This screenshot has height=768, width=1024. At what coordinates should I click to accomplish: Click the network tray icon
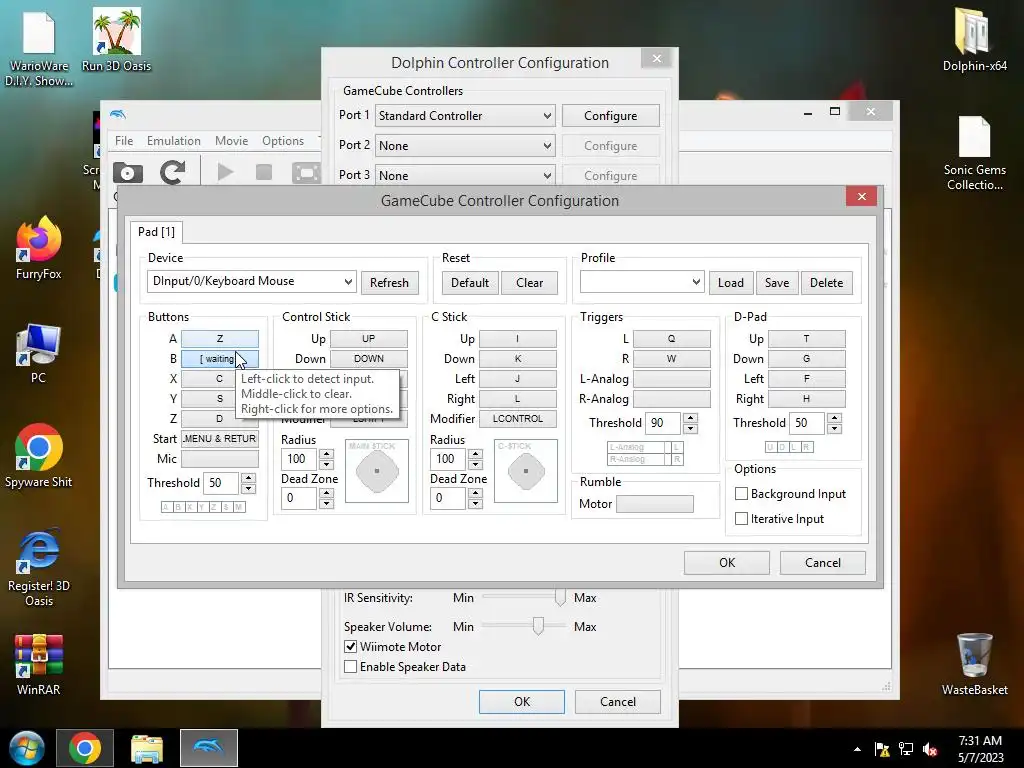[x=906, y=749]
